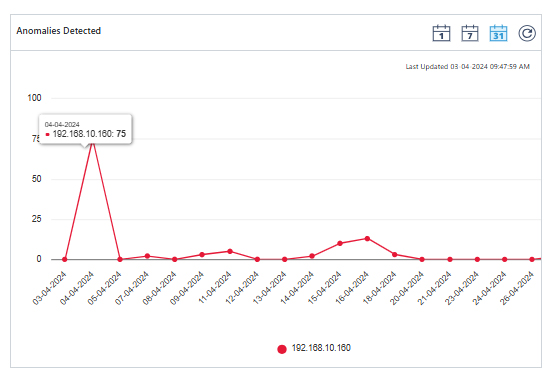Click the 16-04-2024 x-axis label
The width and height of the screenshot is (552, 380).
click(352, 288)
